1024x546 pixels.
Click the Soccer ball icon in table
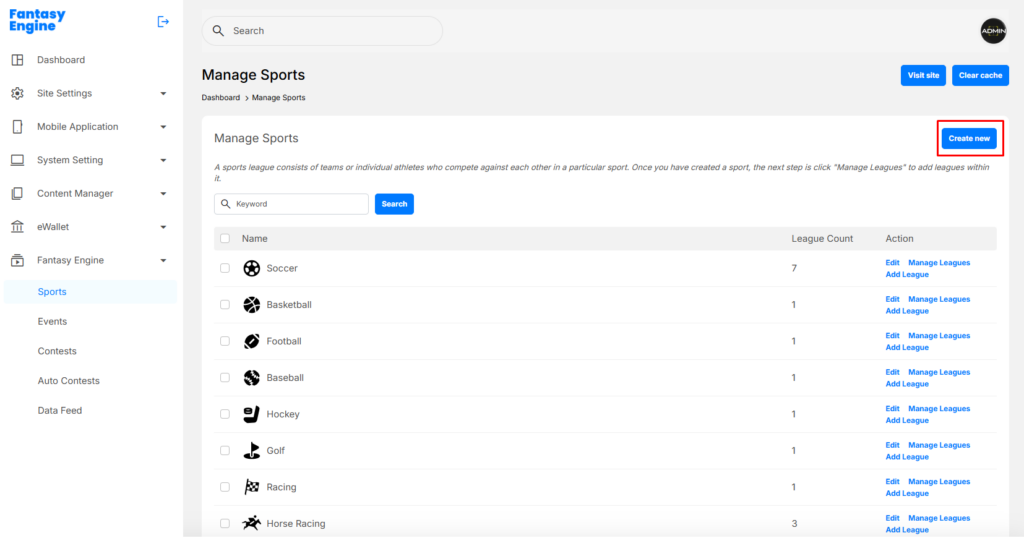pos(252,268)
